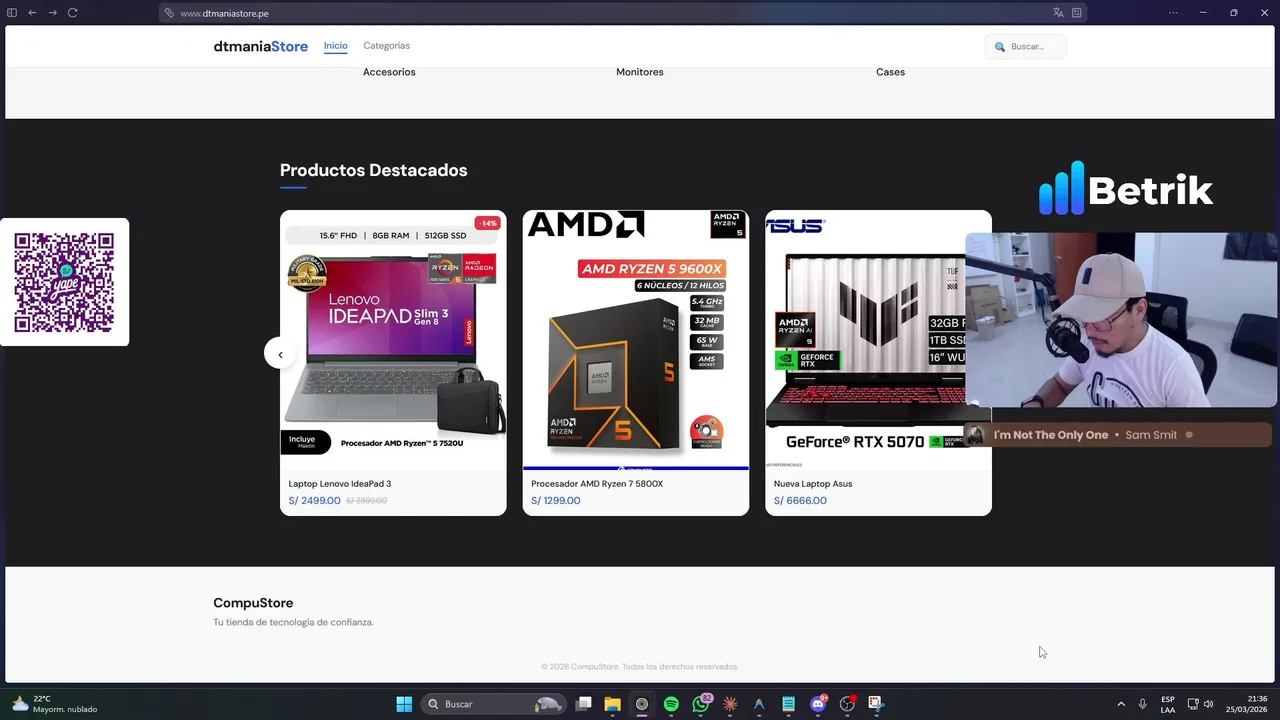Go forward using the browser forward arrow
Viewport: 1280px width, 720px height.
coord(52,13)
